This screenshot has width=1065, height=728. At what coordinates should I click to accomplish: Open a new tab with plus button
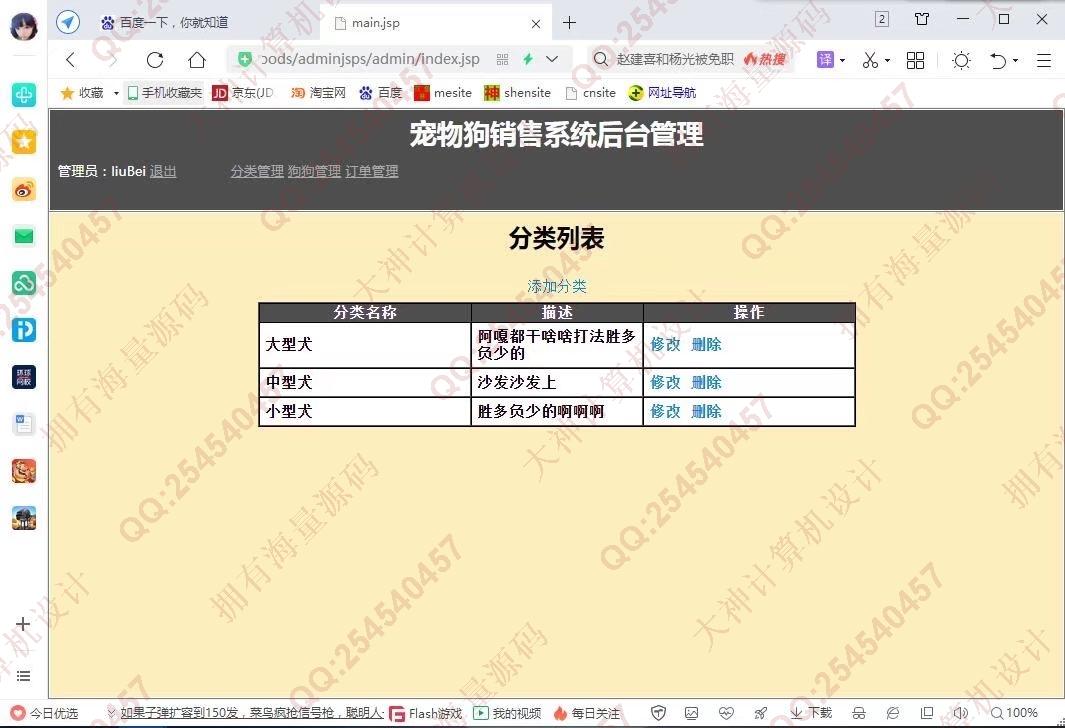(x=569, y=23)
